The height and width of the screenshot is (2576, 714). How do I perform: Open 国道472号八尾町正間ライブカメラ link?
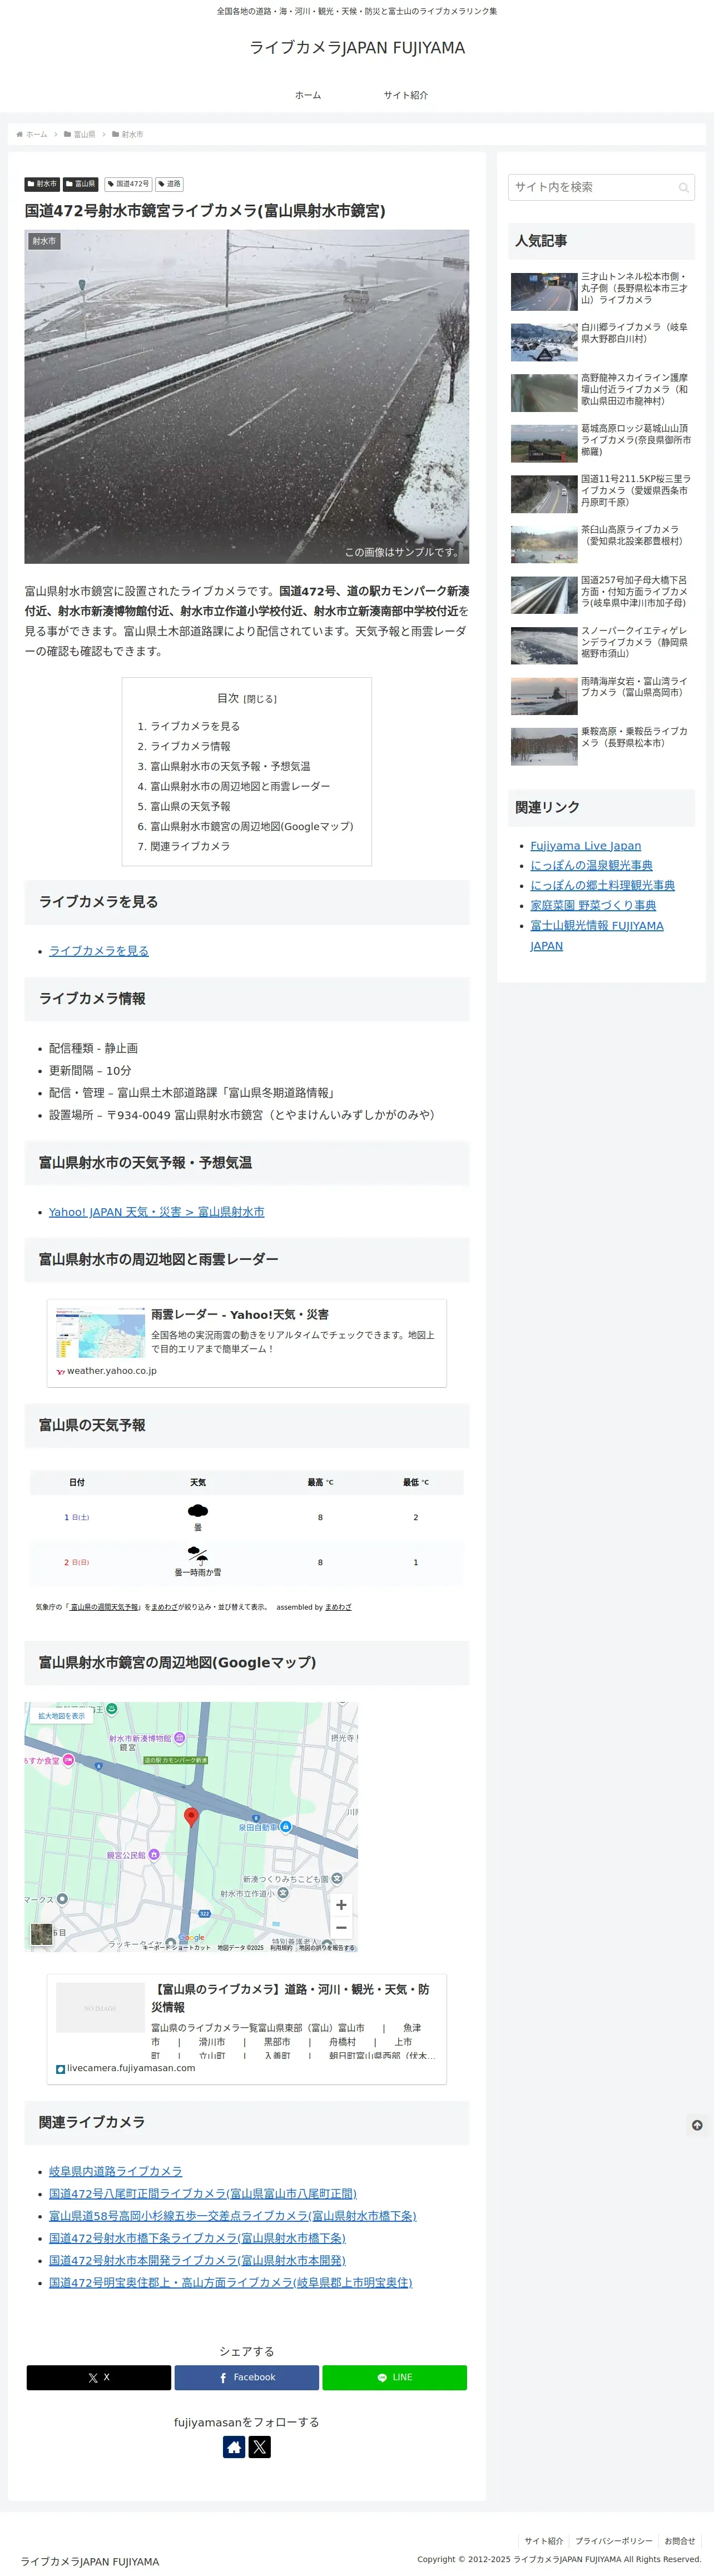click(x=203, y=2193)
